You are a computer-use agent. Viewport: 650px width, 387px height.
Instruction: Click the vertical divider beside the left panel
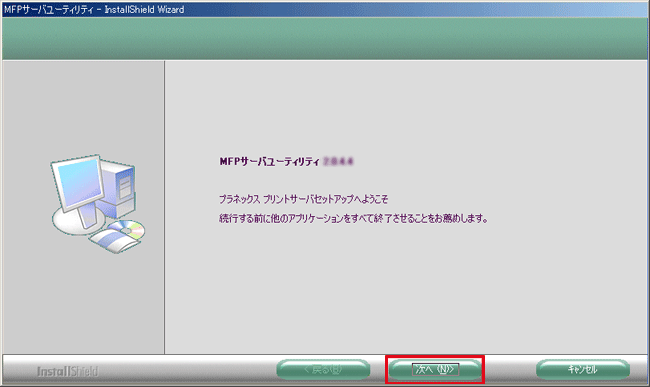click(x=165, y=207)
